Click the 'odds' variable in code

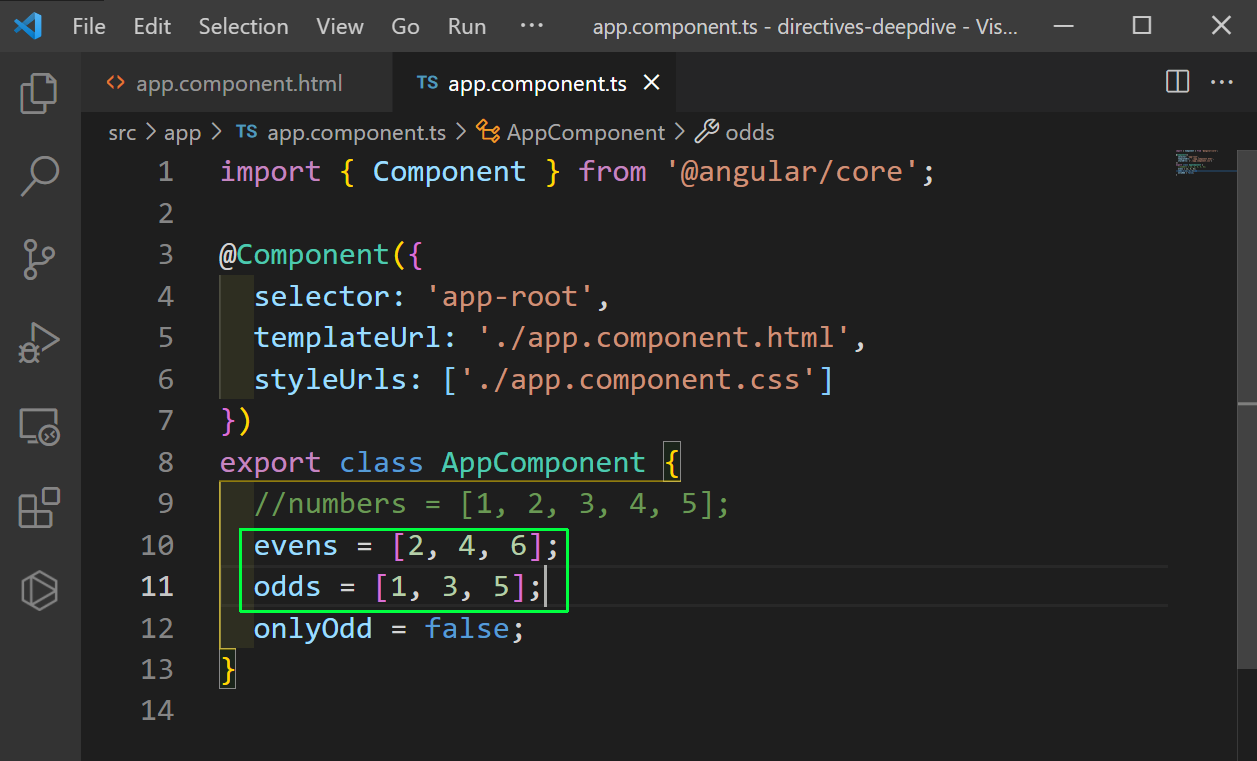coord(287,587)
